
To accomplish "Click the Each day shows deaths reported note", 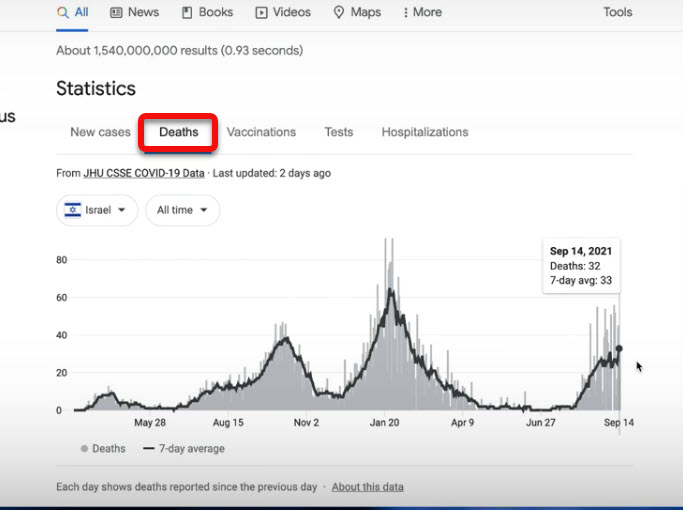I will (186, 487).
